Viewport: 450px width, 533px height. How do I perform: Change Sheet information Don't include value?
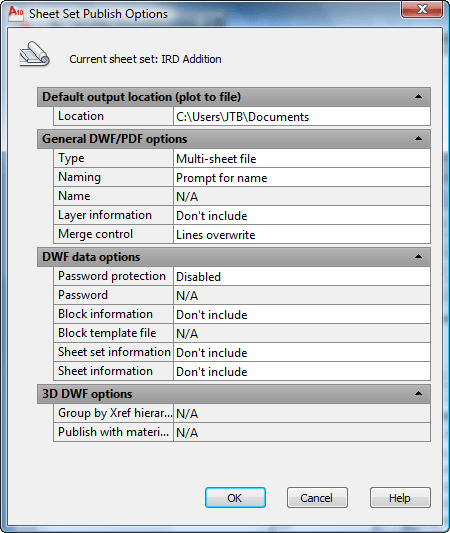pyautogui.click(x=302, y=372)
